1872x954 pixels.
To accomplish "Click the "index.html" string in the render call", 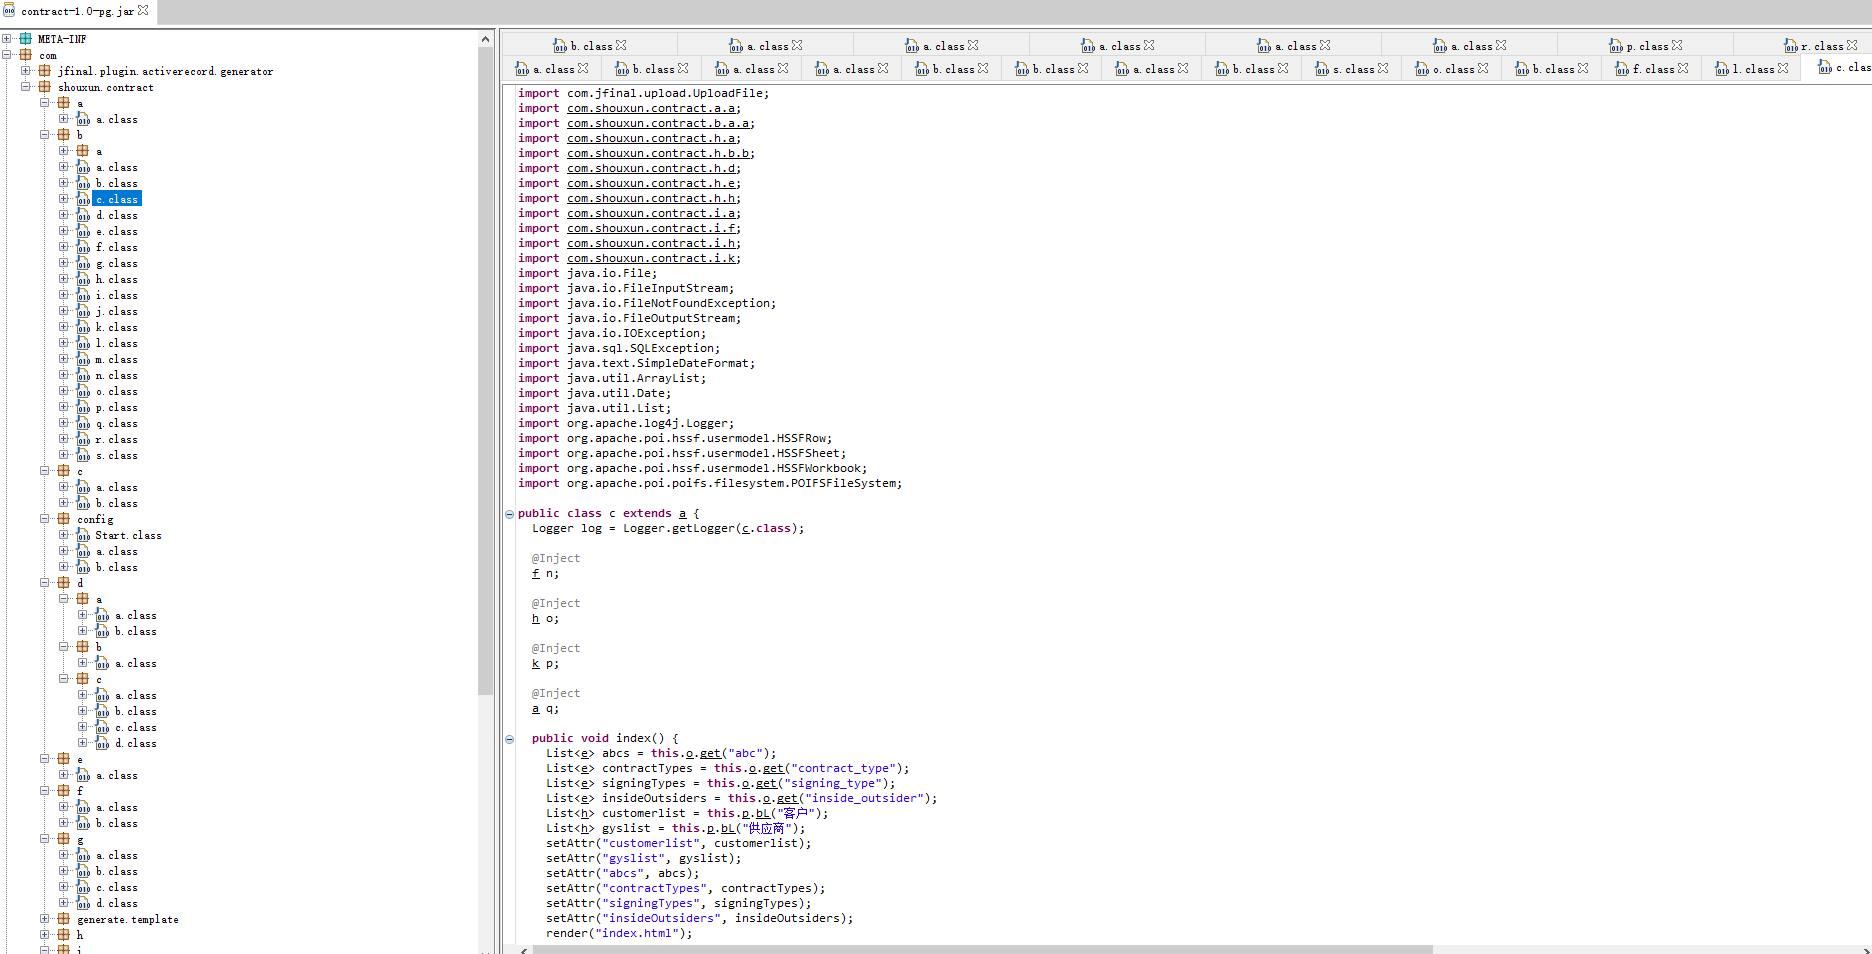I will pyautogui.click(x=637, y=933).
